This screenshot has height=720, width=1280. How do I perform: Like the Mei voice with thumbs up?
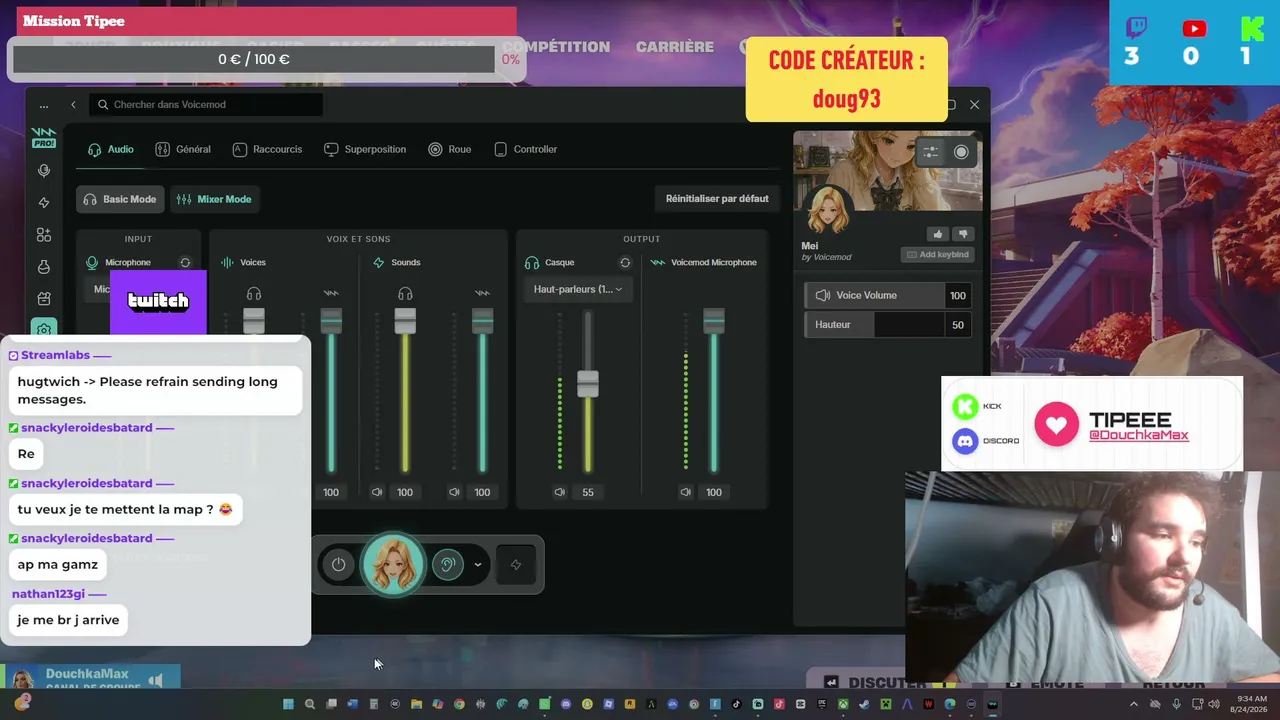(937, 234)
